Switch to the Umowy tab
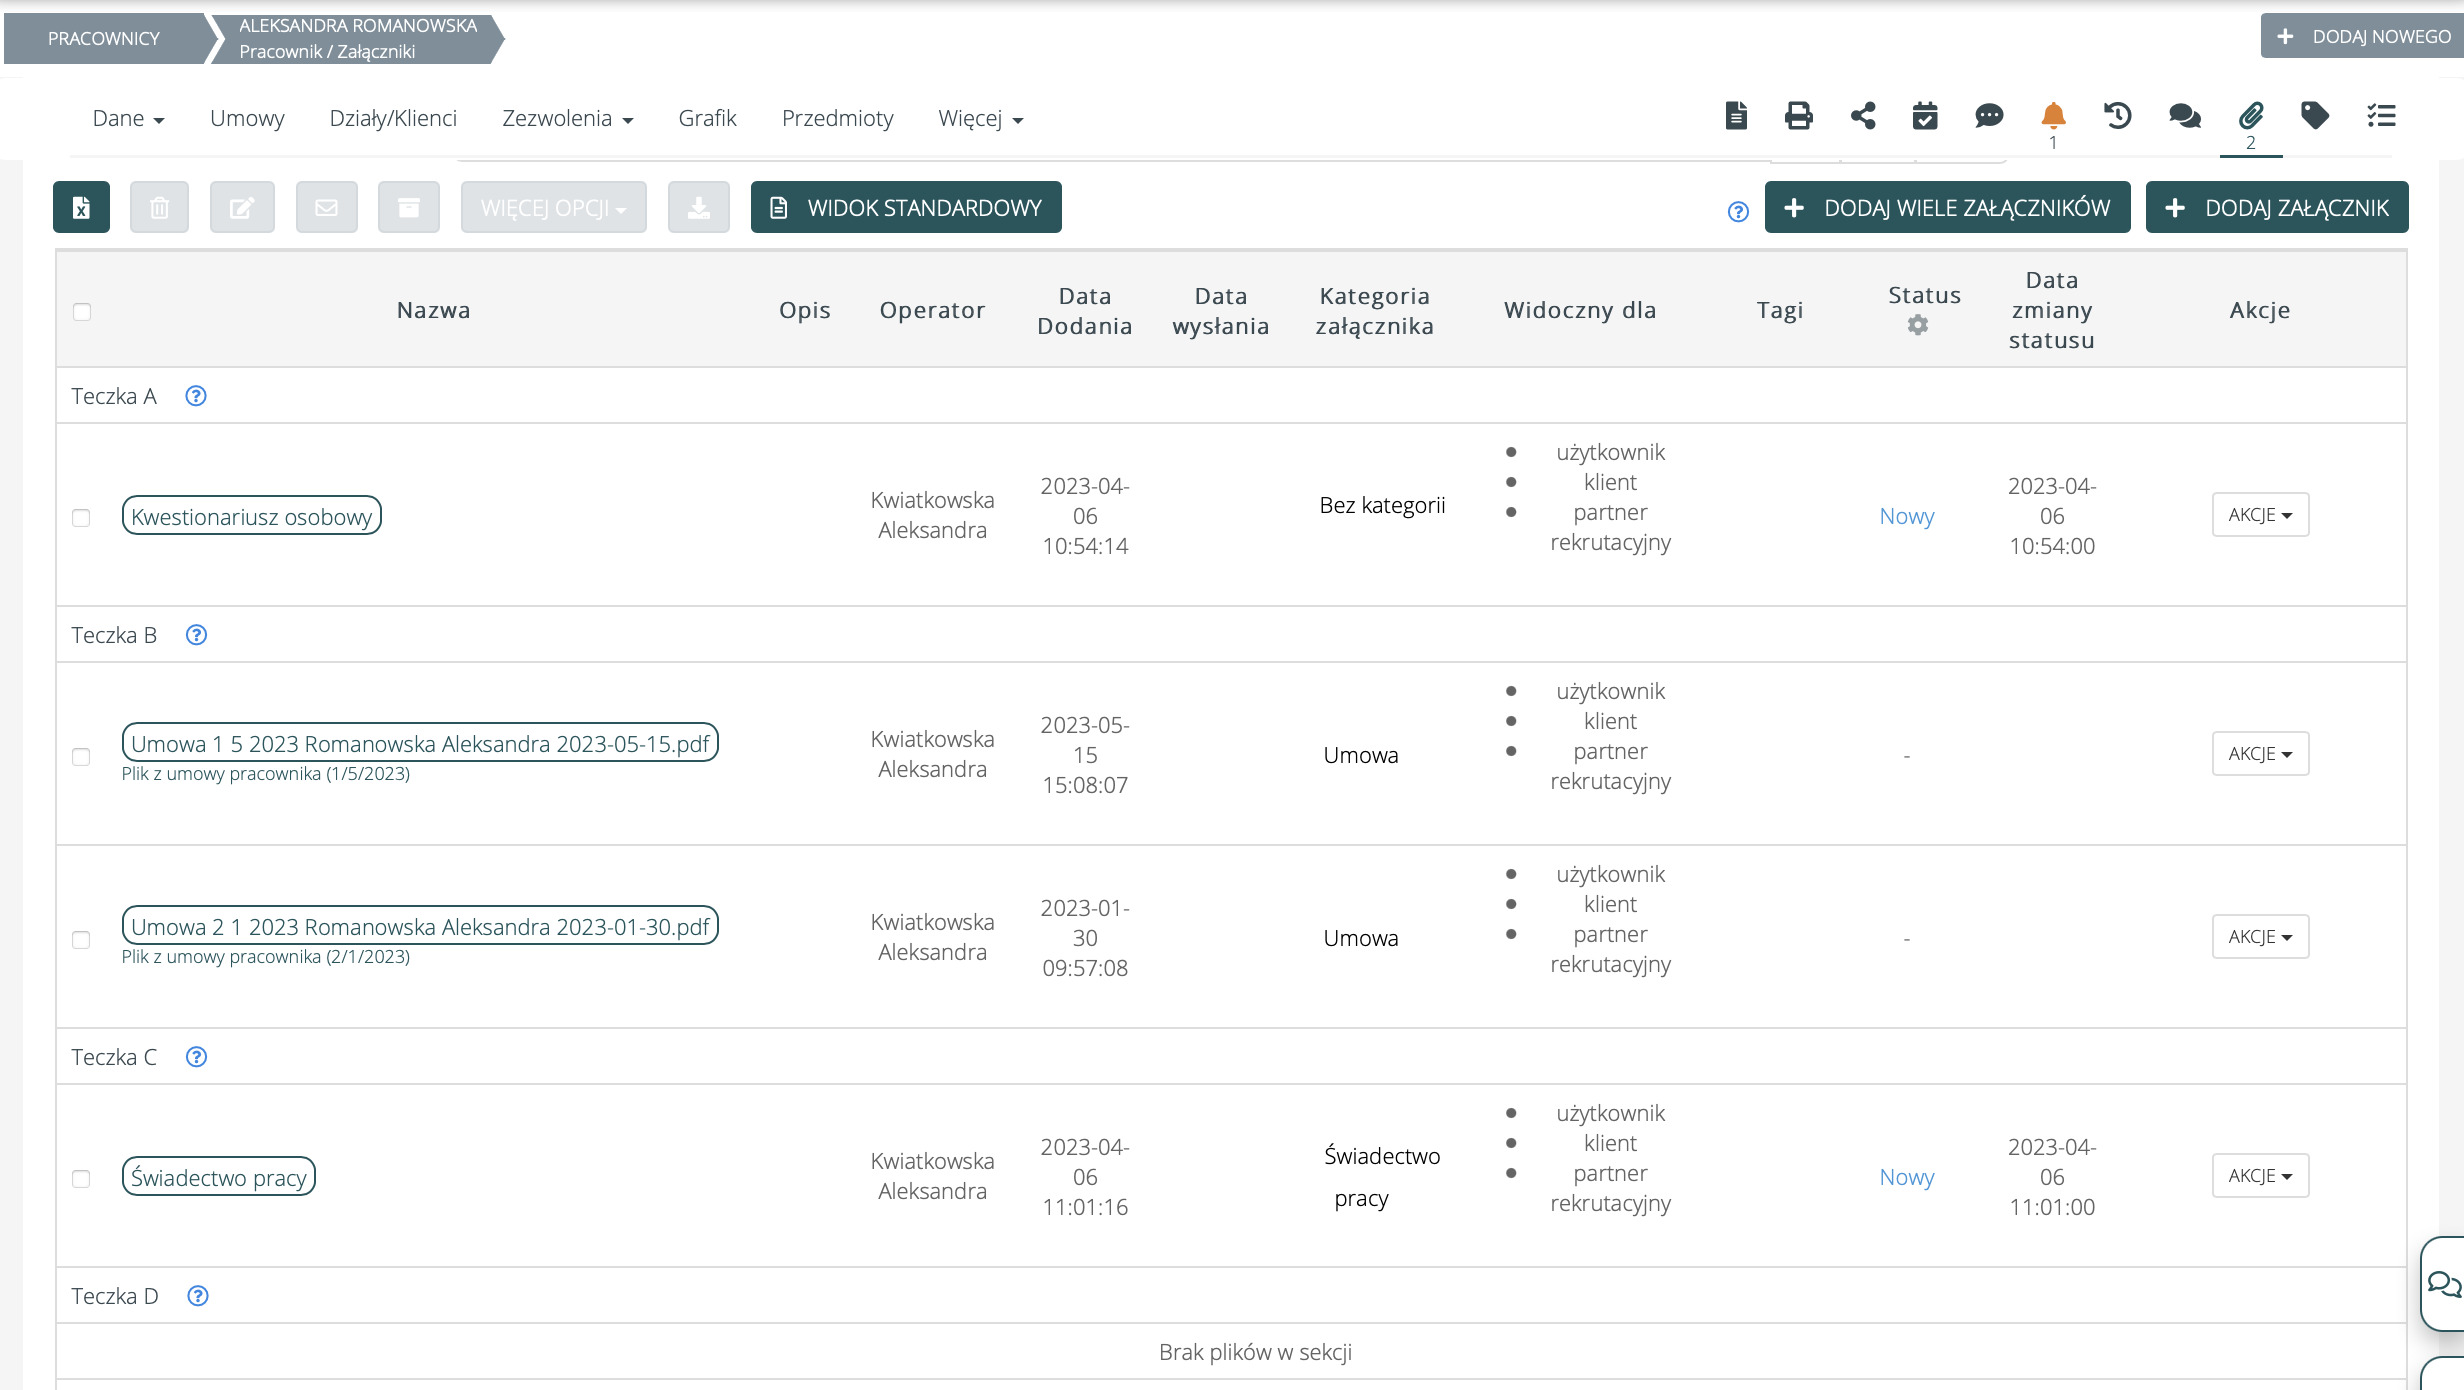The height and width of the screenshot is (1390, 2464). pyautogui.click(x=247, y=119)
